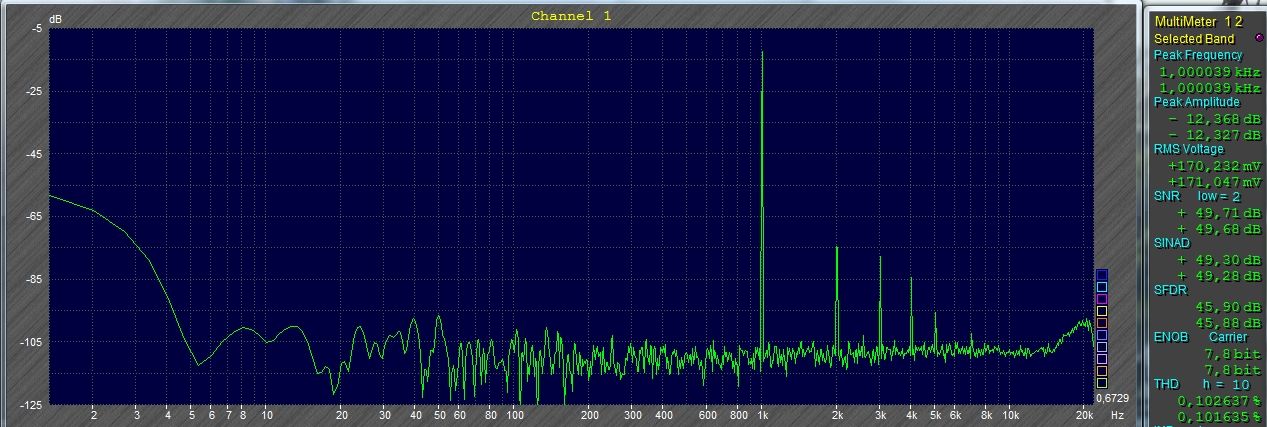Click the dB unit label on amplitude axis
Image resolution: width=1267 pixels, height=427 pixels.
[54, 19]
